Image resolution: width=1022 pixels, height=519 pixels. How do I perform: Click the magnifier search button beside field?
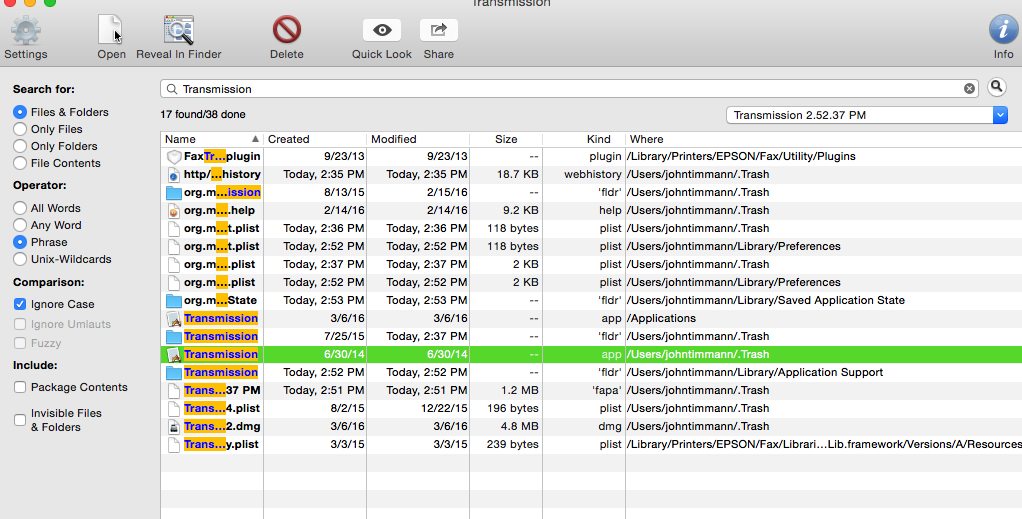coord(997,87)
